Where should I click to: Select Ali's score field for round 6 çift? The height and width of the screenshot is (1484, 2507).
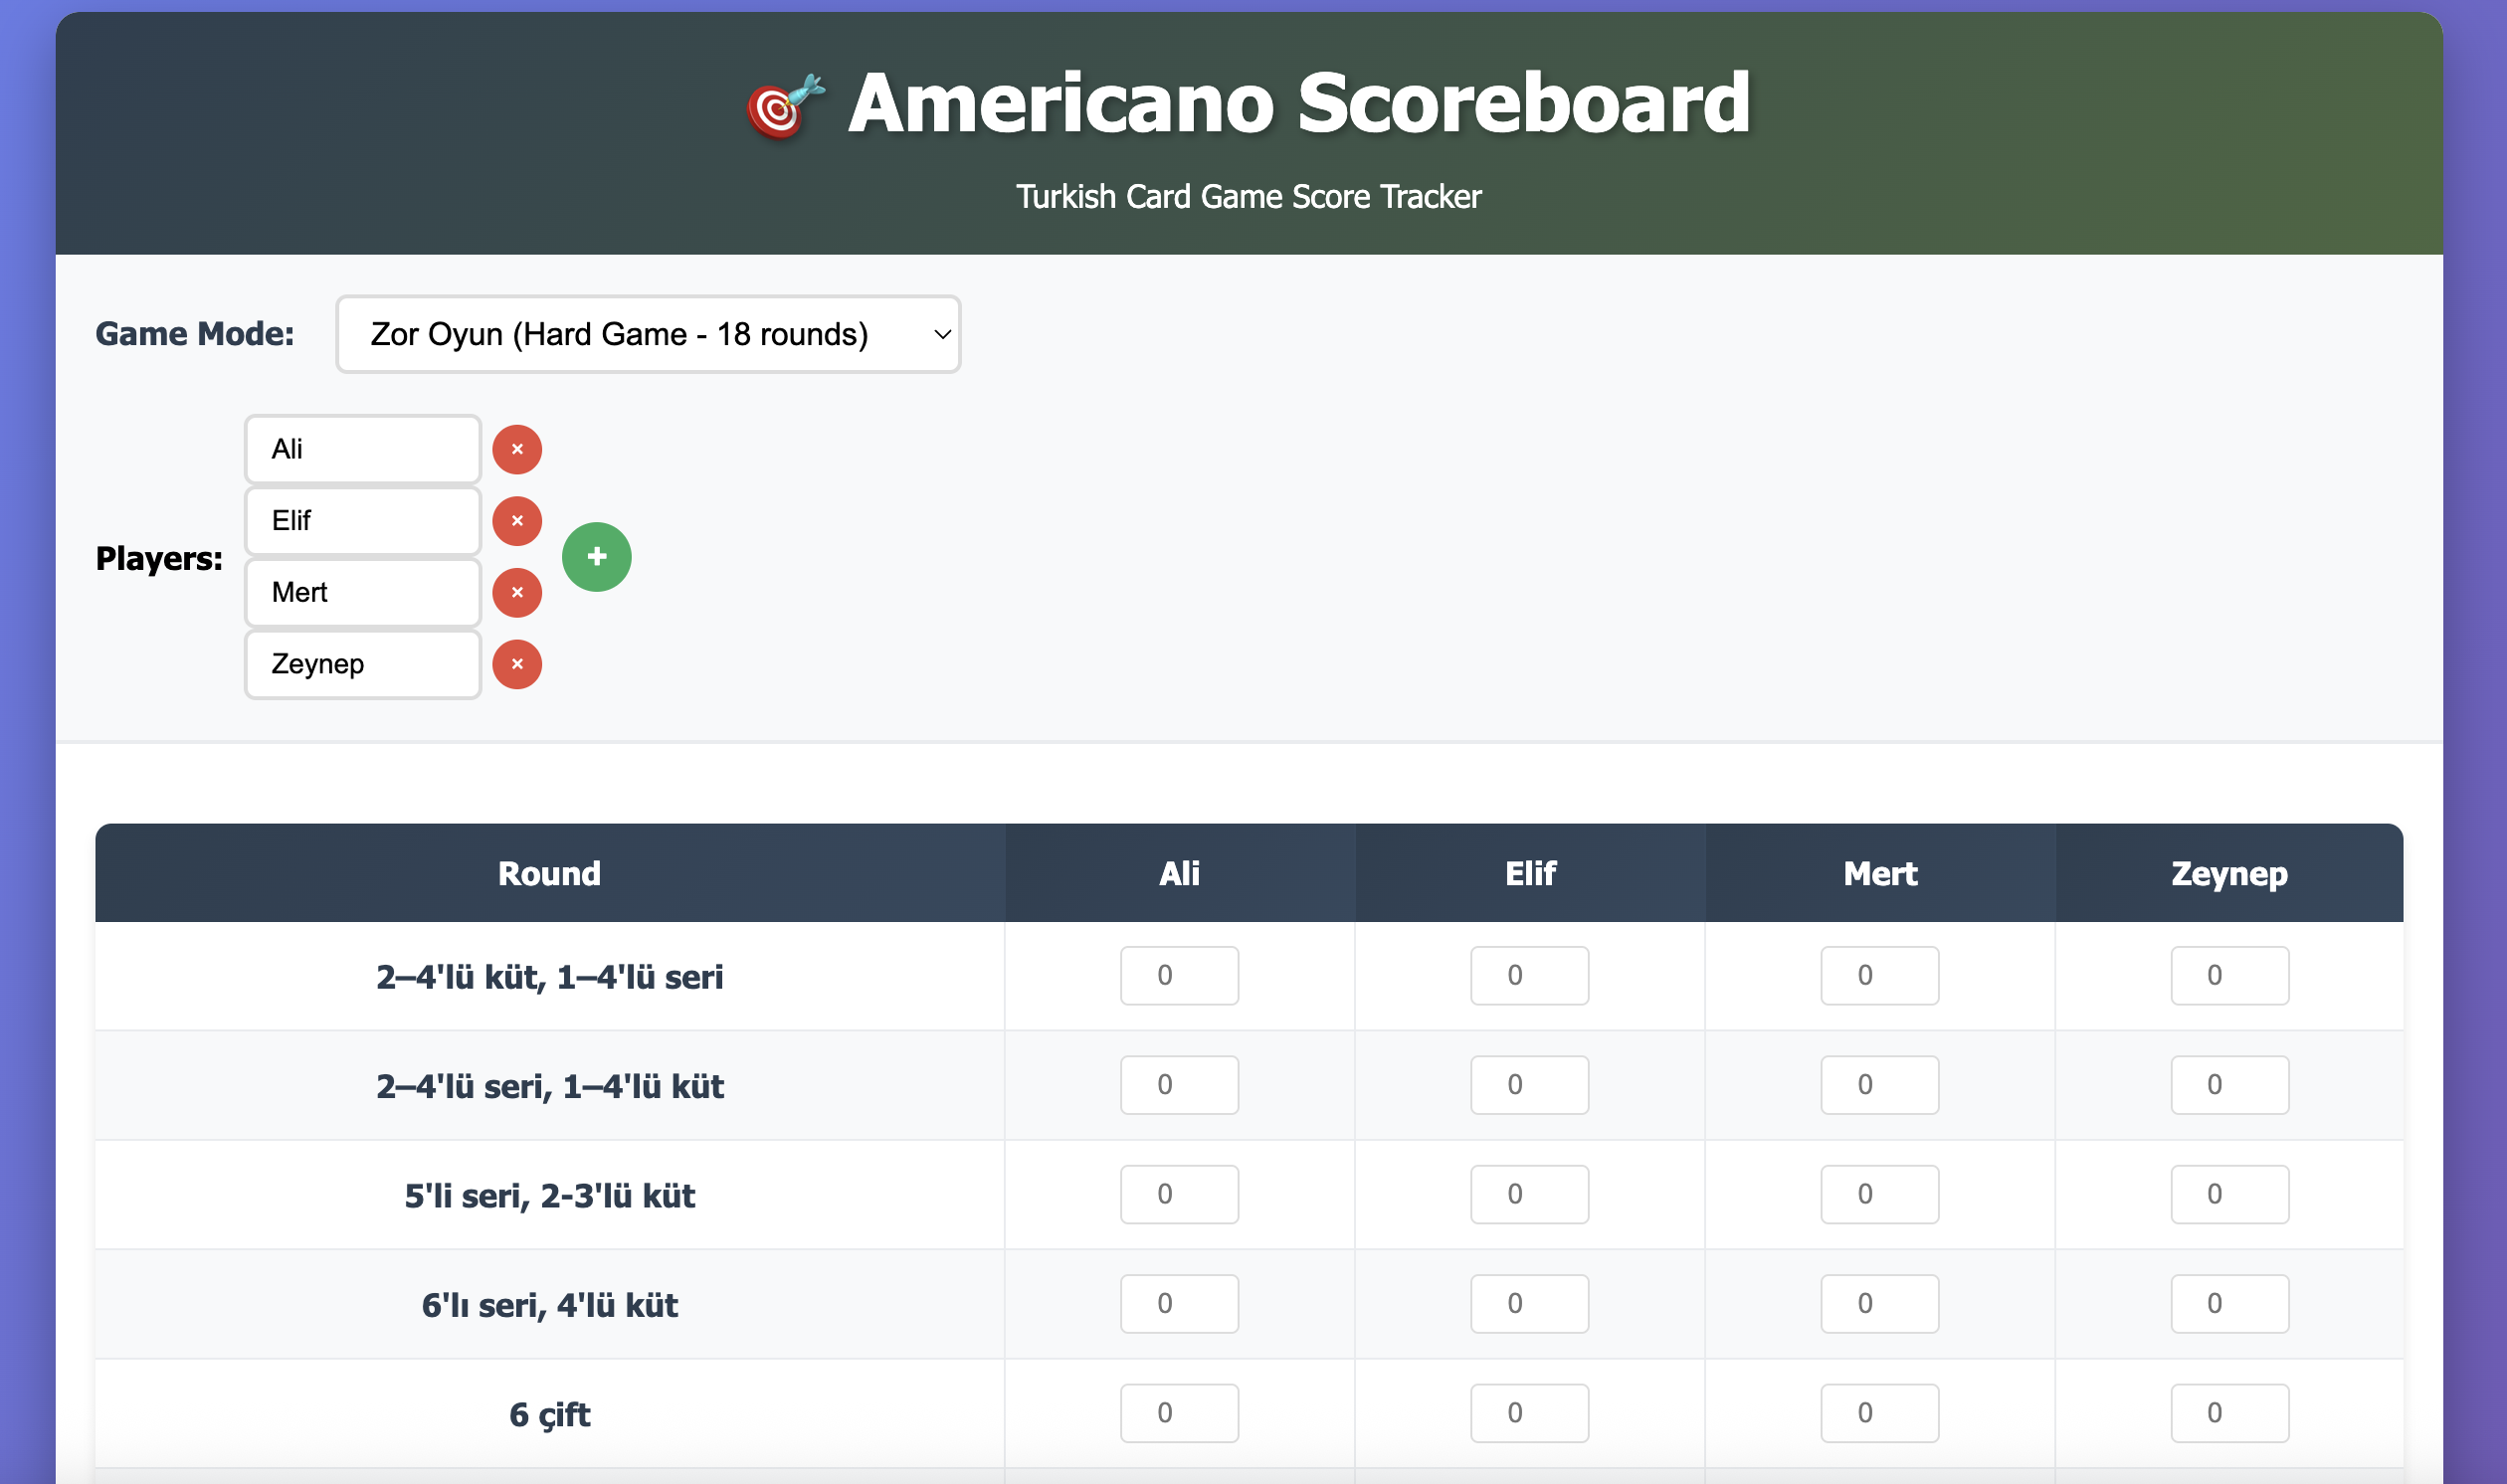pyautogui.click(x=1179, y=1412)
